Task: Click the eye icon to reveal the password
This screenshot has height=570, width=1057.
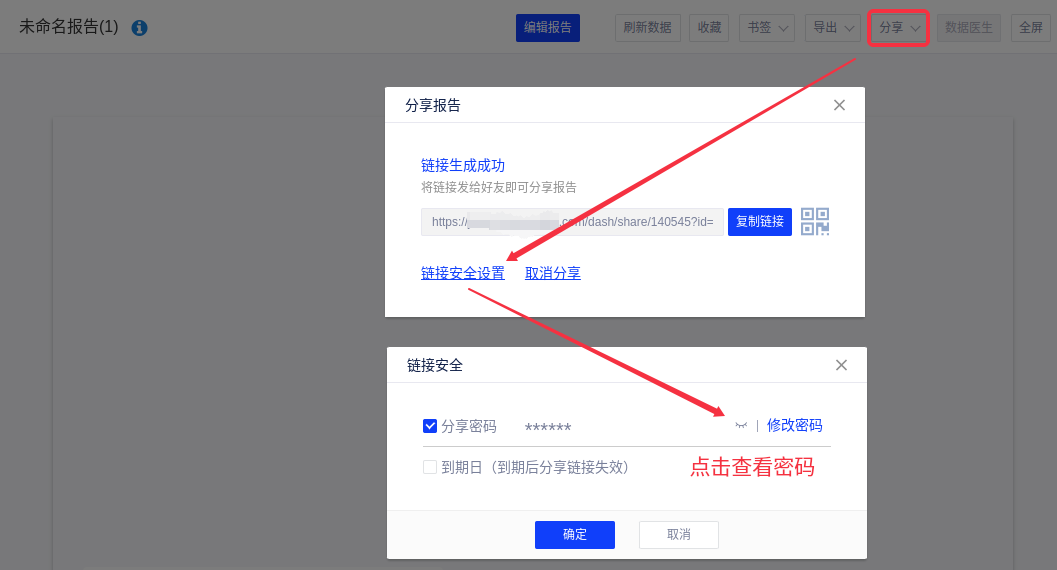Action: (x=741, y=426)
